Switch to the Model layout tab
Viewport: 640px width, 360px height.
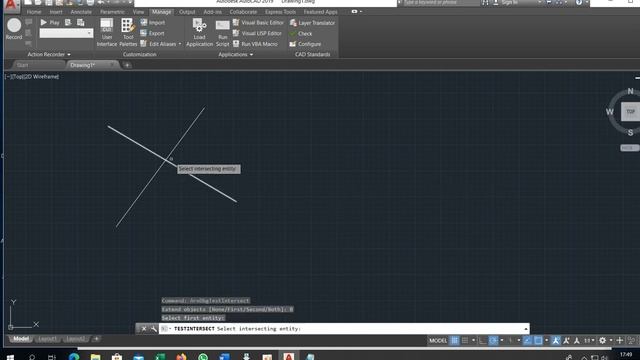(x=21, y=339)
